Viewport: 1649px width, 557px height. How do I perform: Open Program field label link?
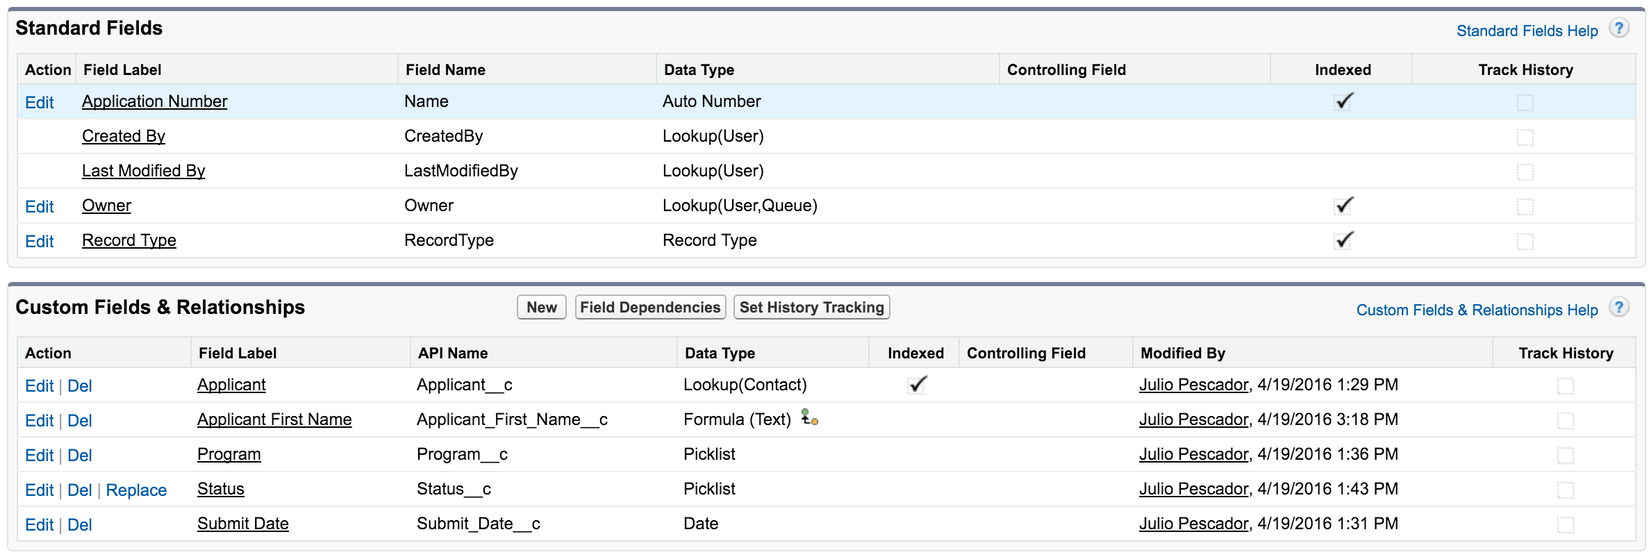(x=229, y=454)
